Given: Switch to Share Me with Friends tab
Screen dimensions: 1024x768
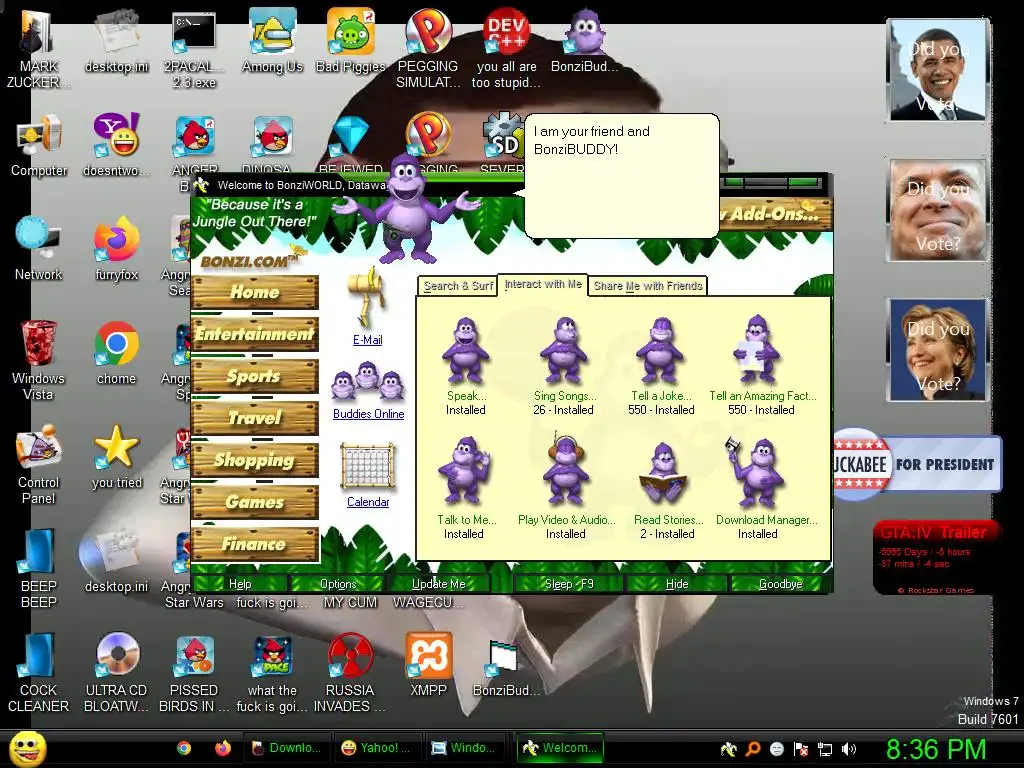Looking at the screenshot, I should (x=648, y=286).
